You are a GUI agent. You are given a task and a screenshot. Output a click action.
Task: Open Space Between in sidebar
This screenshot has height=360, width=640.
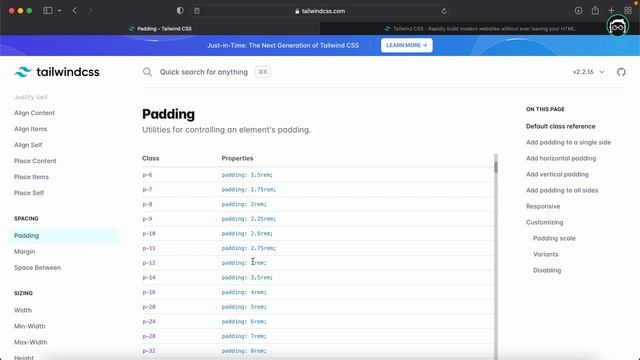38,267
